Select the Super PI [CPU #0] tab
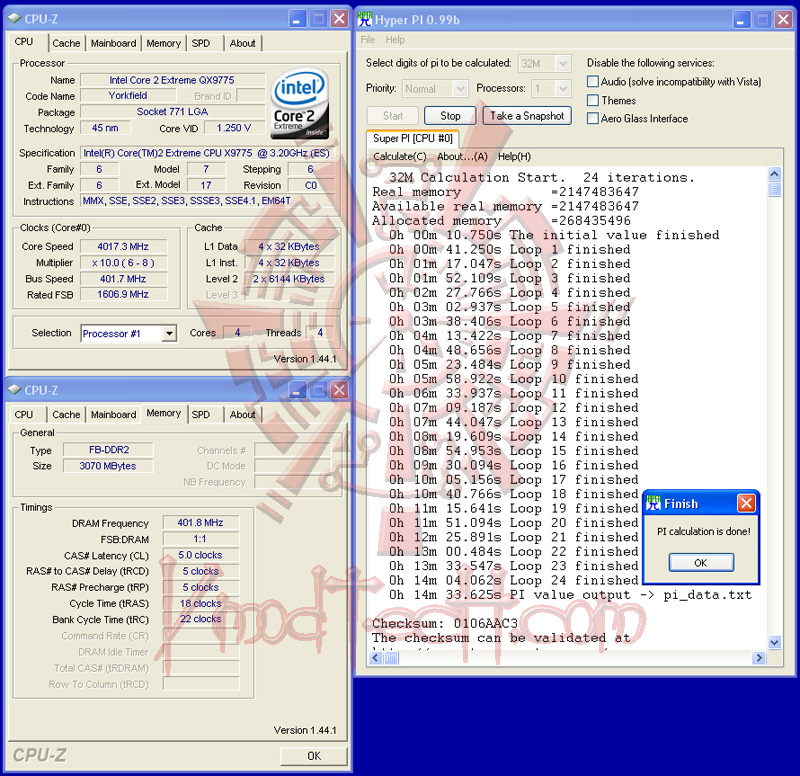The image size is (800, 776). pyautogui.click(x=412, y=138)
